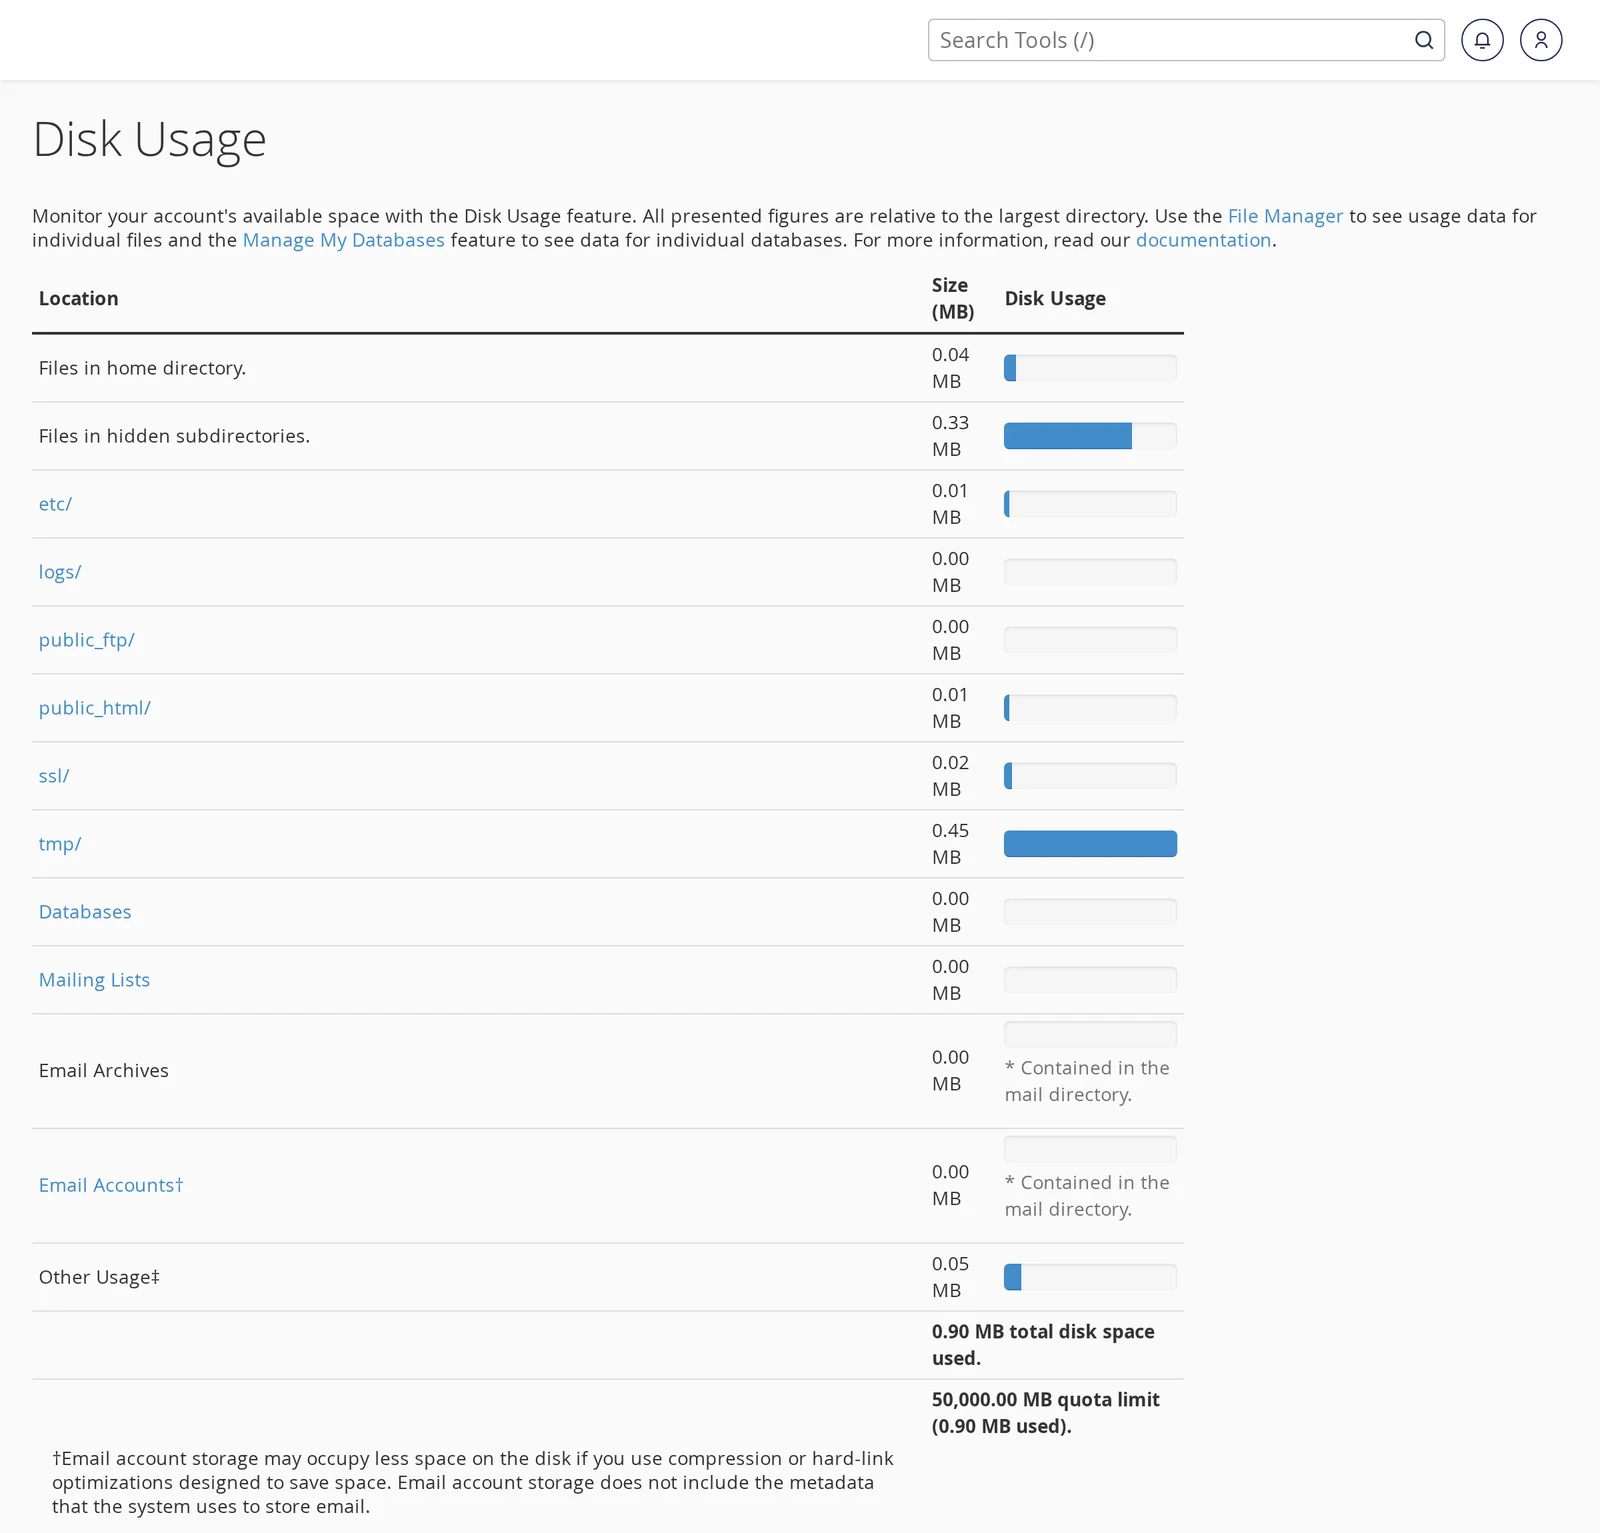Select 'Files in home directory.' row text
1600x1533 pixels.
142,368
